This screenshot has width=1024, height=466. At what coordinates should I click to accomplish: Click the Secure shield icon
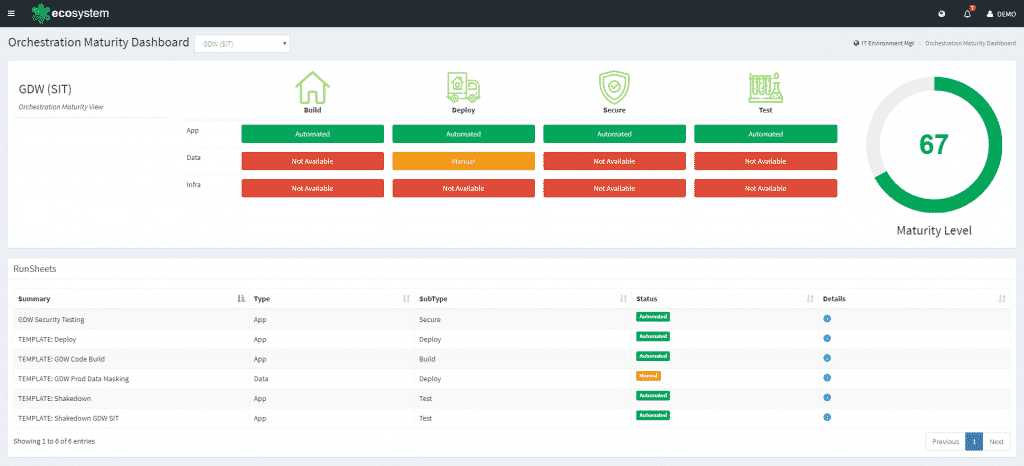[x=614, y=88]
